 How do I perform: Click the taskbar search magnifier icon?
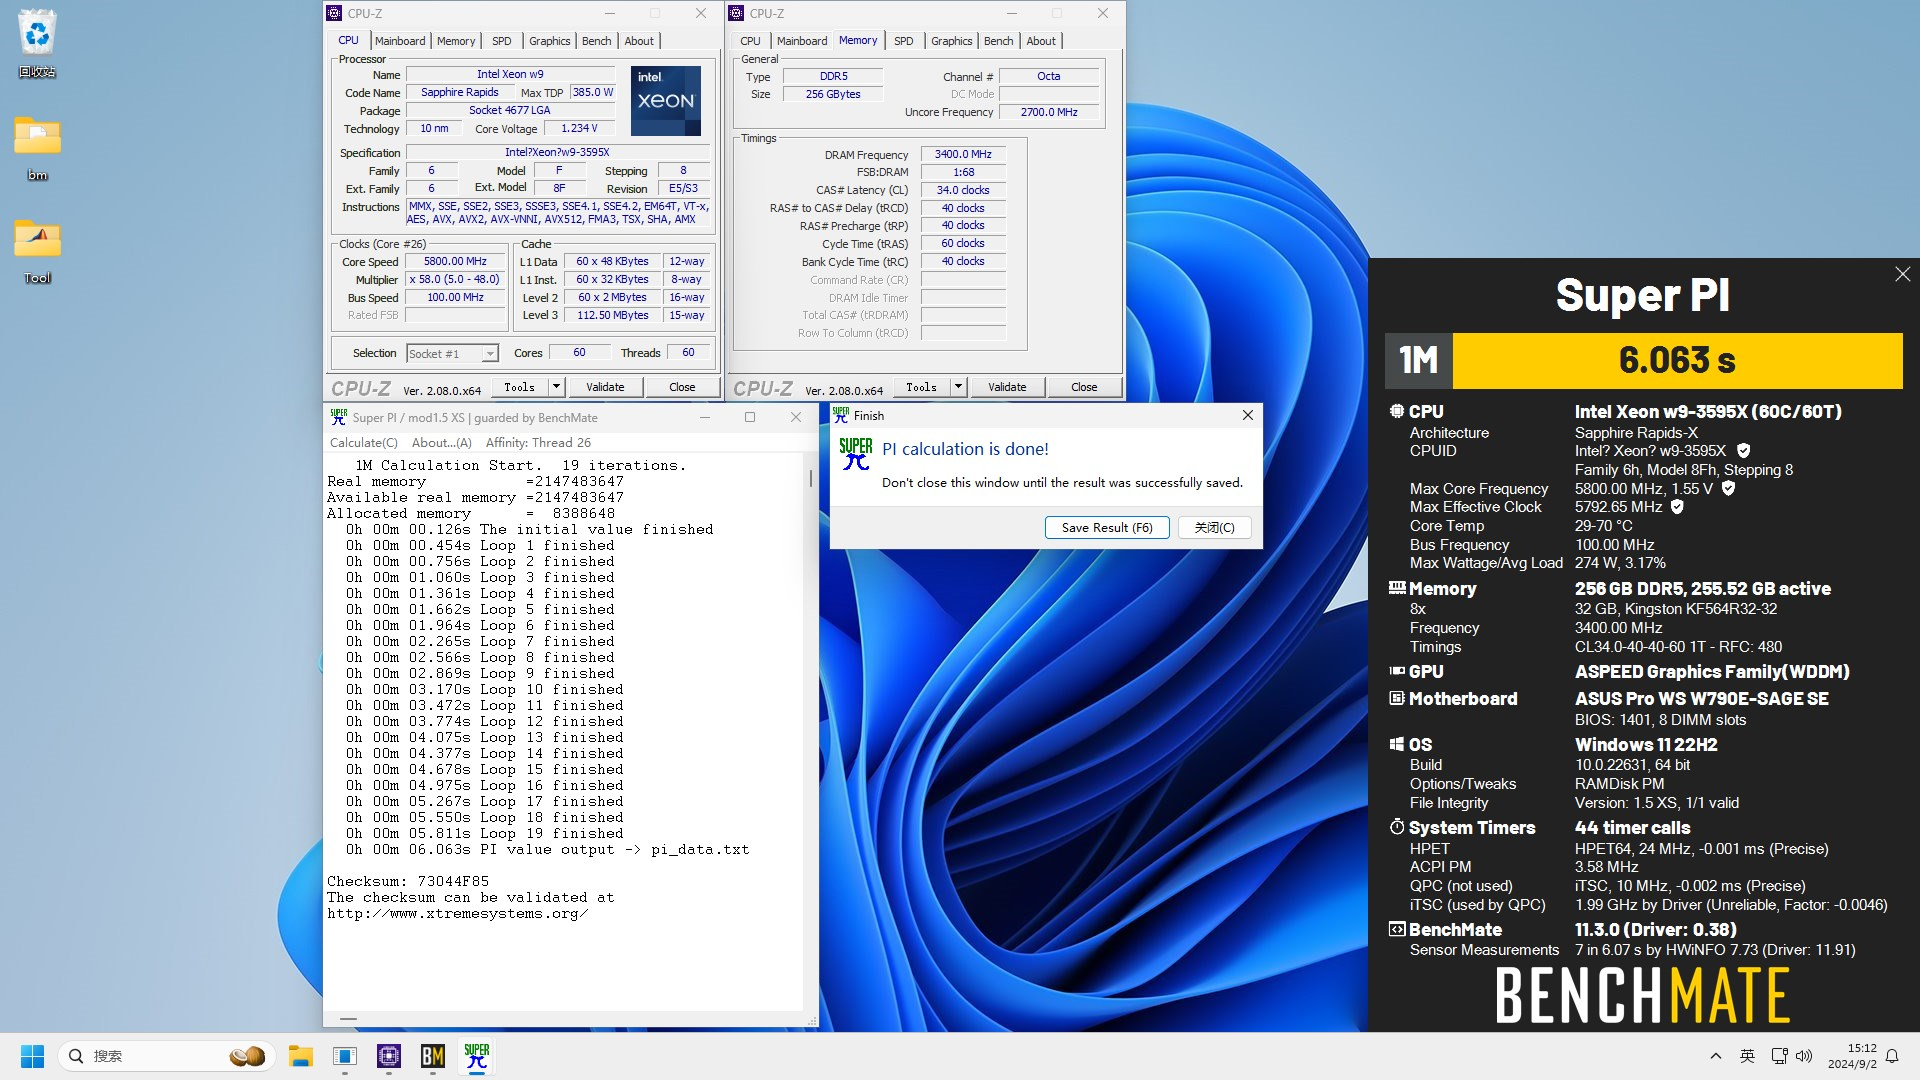coord(76,1056)
